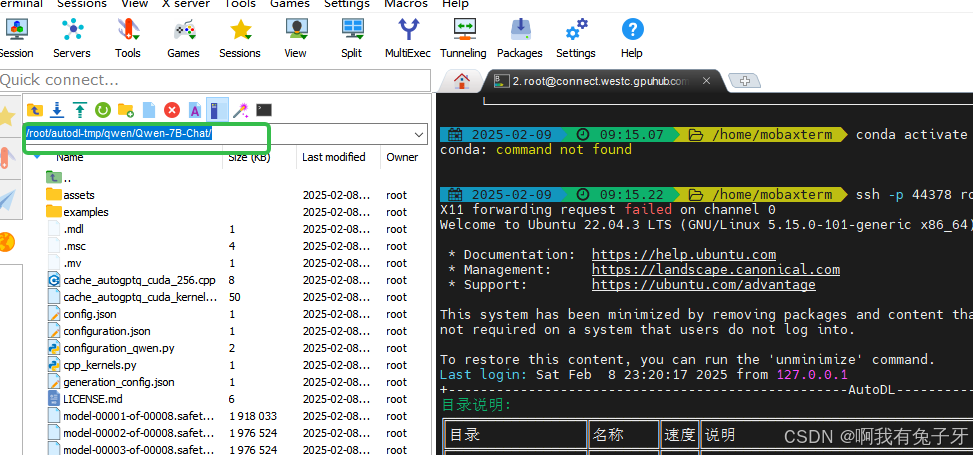973x455 pixels.
Task: Open the landscape.canonical.com link
Action: coord(715,269)
